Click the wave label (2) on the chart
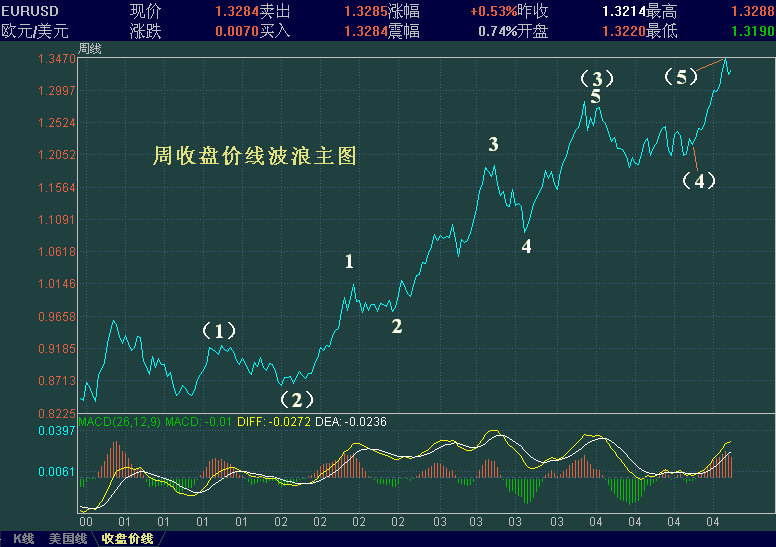This screenshot has height=547, width=776. tap(297, 400)
